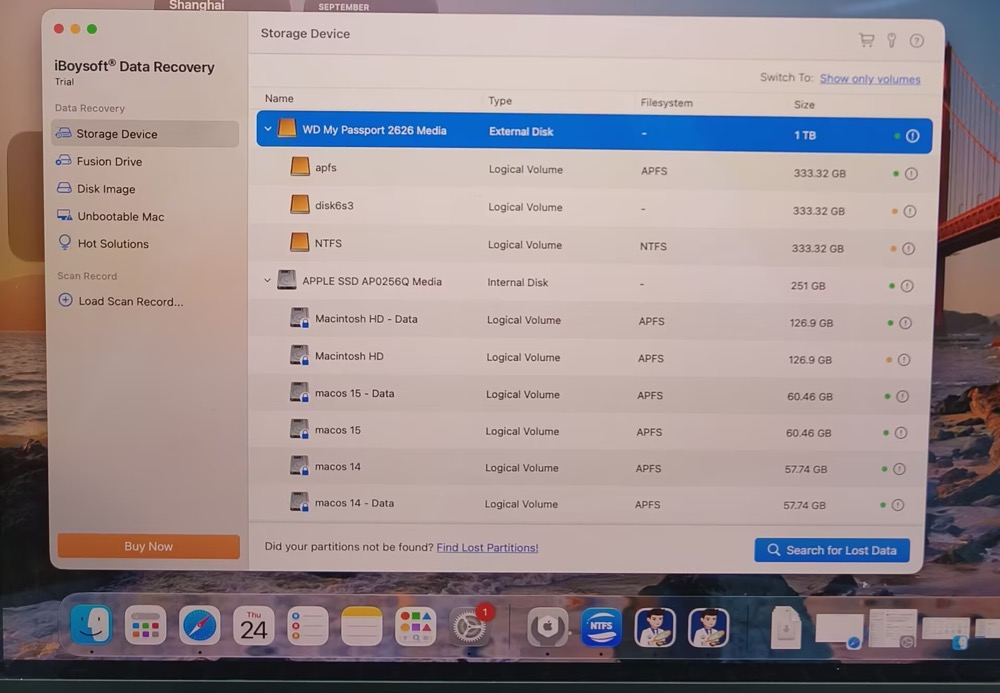
Task: Click the orange drive icon of apfs volume
Action: coord(300,166)
